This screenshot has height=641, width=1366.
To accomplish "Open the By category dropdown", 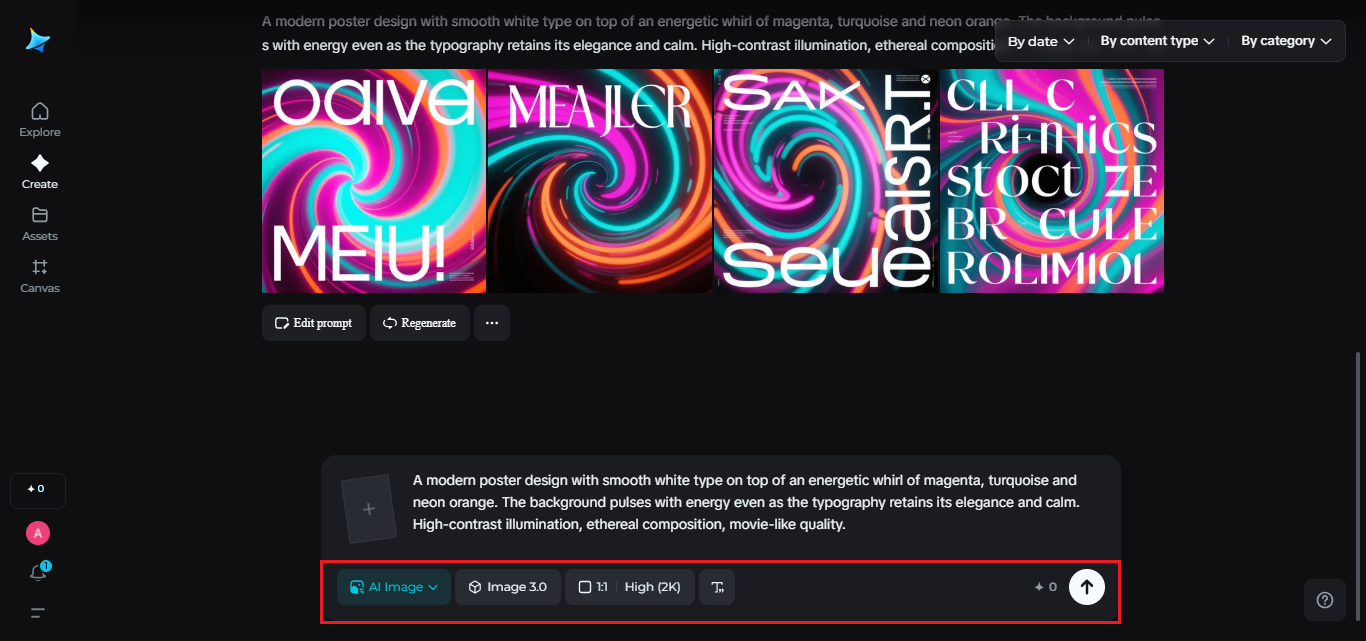I will click(x=1286, y=41).
